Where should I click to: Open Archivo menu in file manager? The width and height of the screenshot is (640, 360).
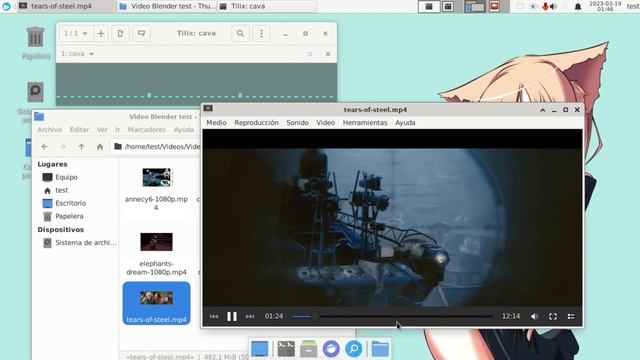(50, 129)
